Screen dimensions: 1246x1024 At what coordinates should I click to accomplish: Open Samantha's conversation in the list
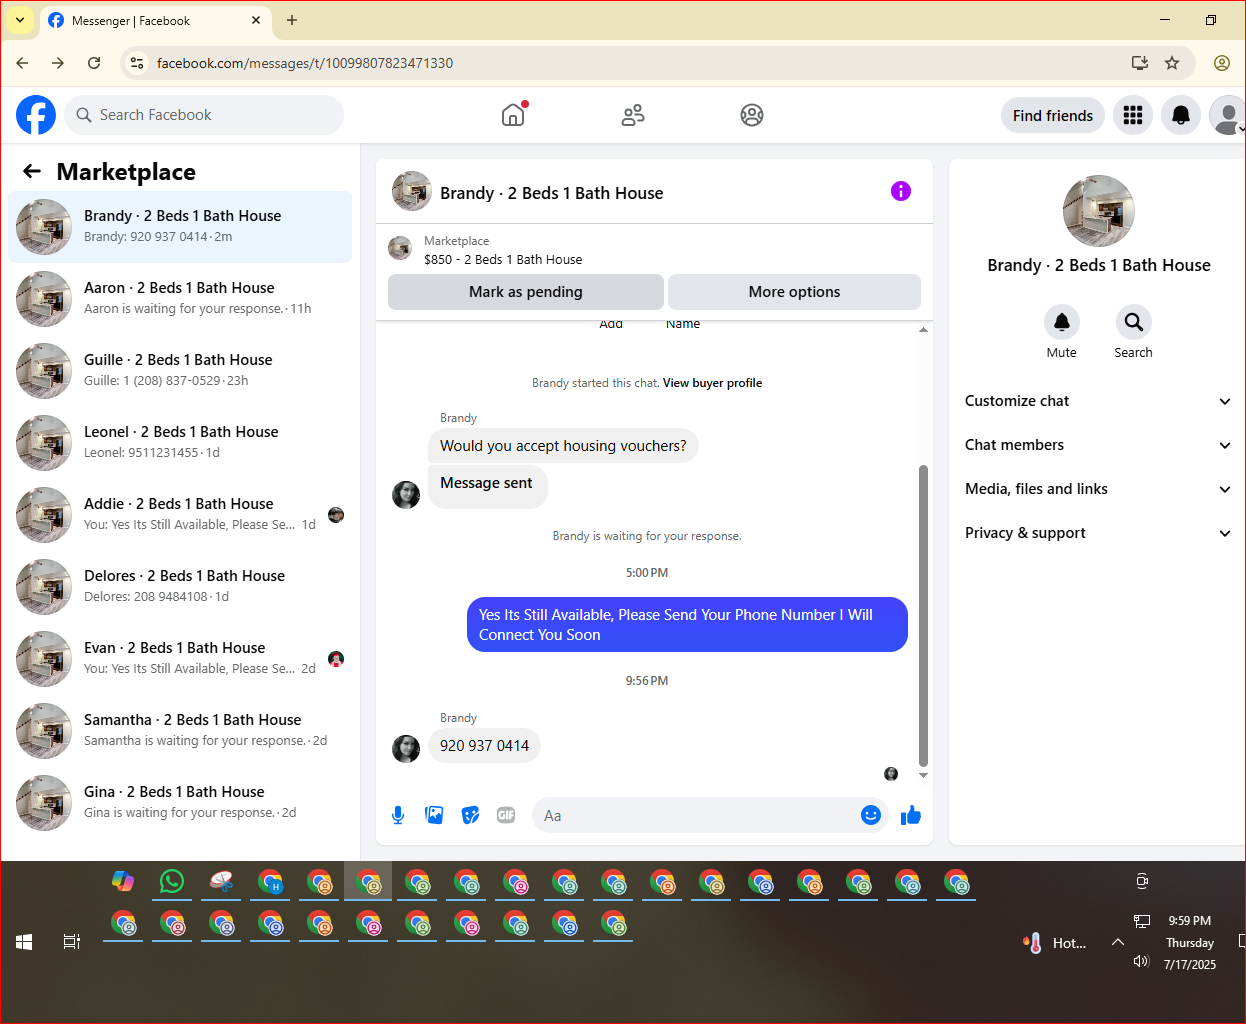(x=180, y=731)
